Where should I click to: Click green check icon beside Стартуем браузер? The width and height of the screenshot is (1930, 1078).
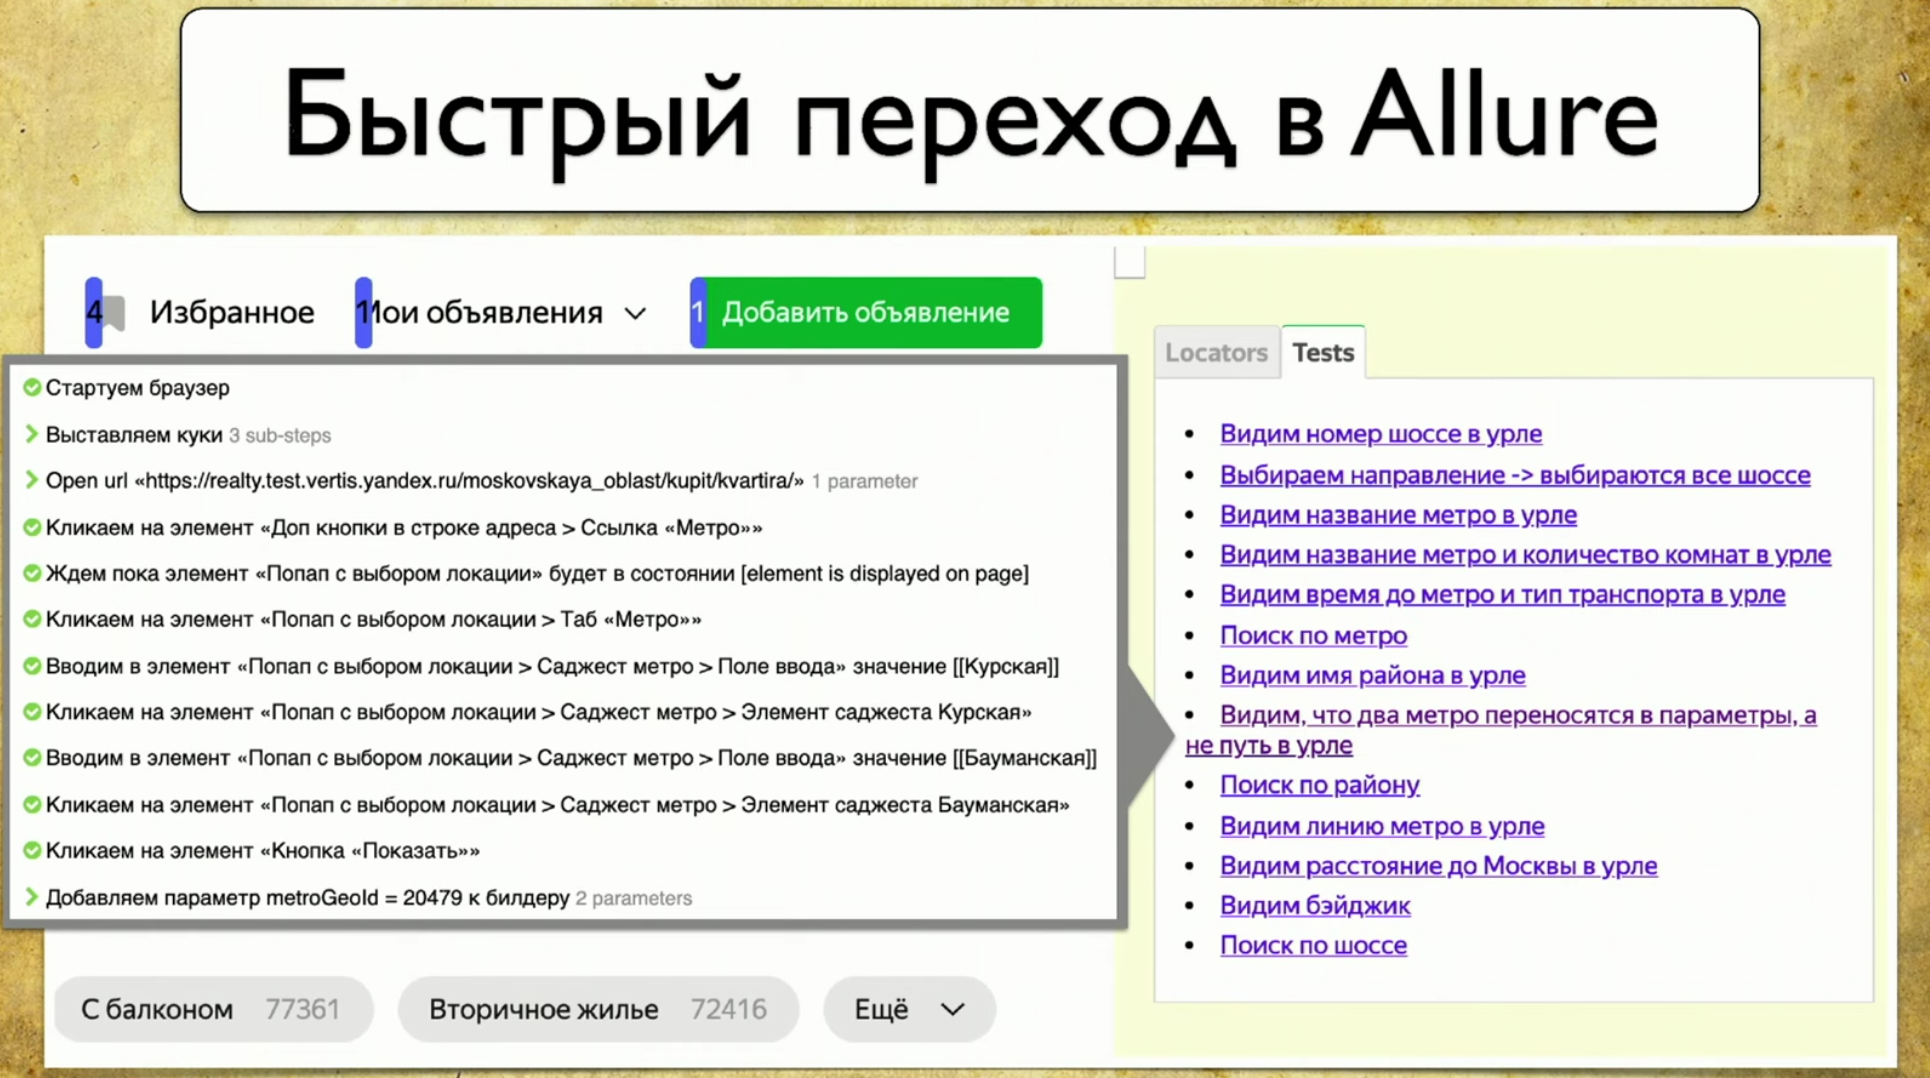pyautogui.click(x=32, y=387)
